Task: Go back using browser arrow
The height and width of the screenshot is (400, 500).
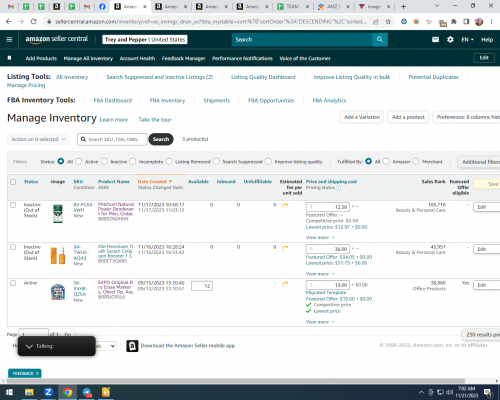Action: pos(9,22)
